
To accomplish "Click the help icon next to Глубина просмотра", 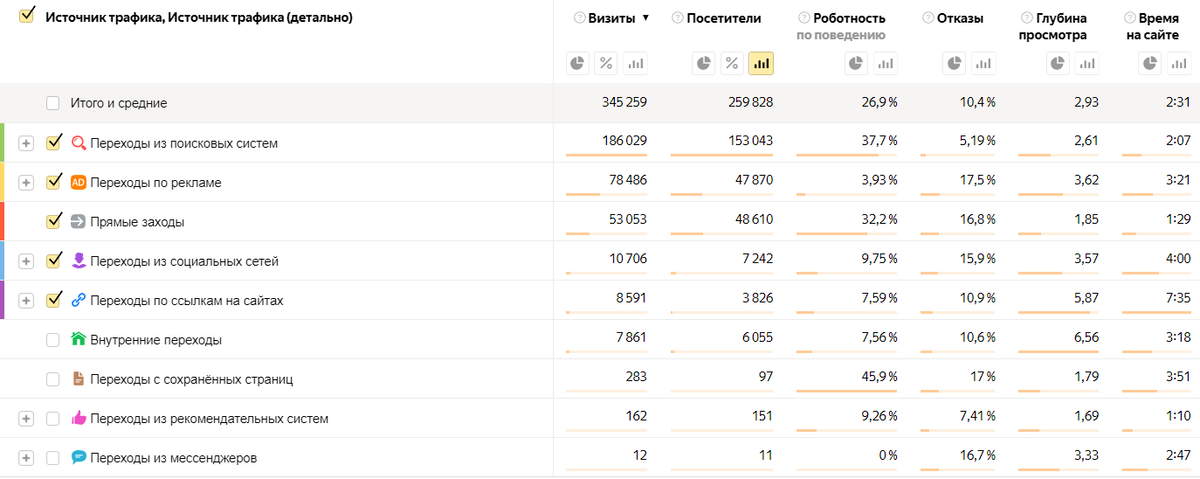I will (1027, 18).
